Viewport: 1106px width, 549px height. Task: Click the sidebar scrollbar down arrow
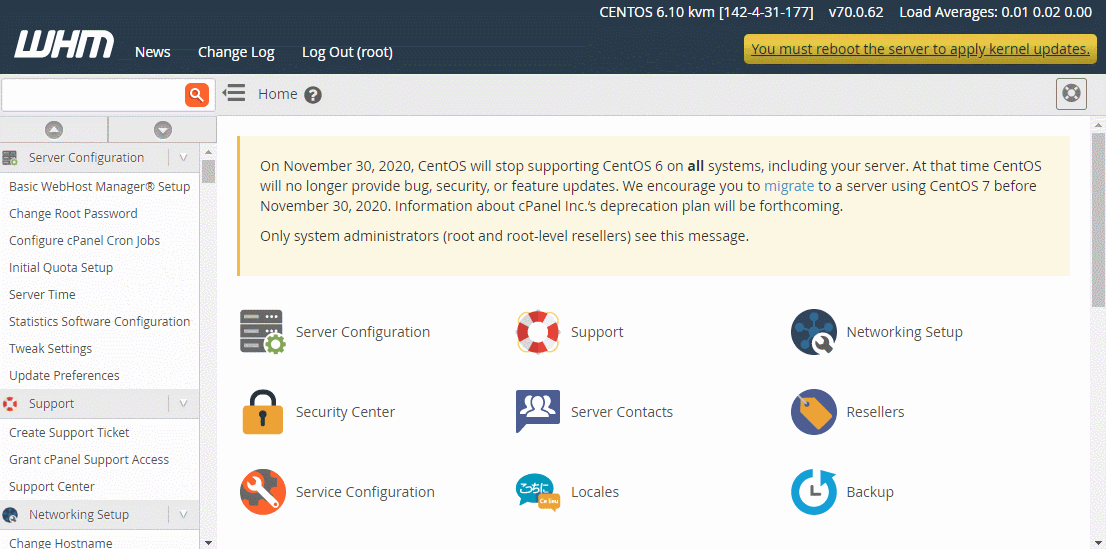point(208,543)
